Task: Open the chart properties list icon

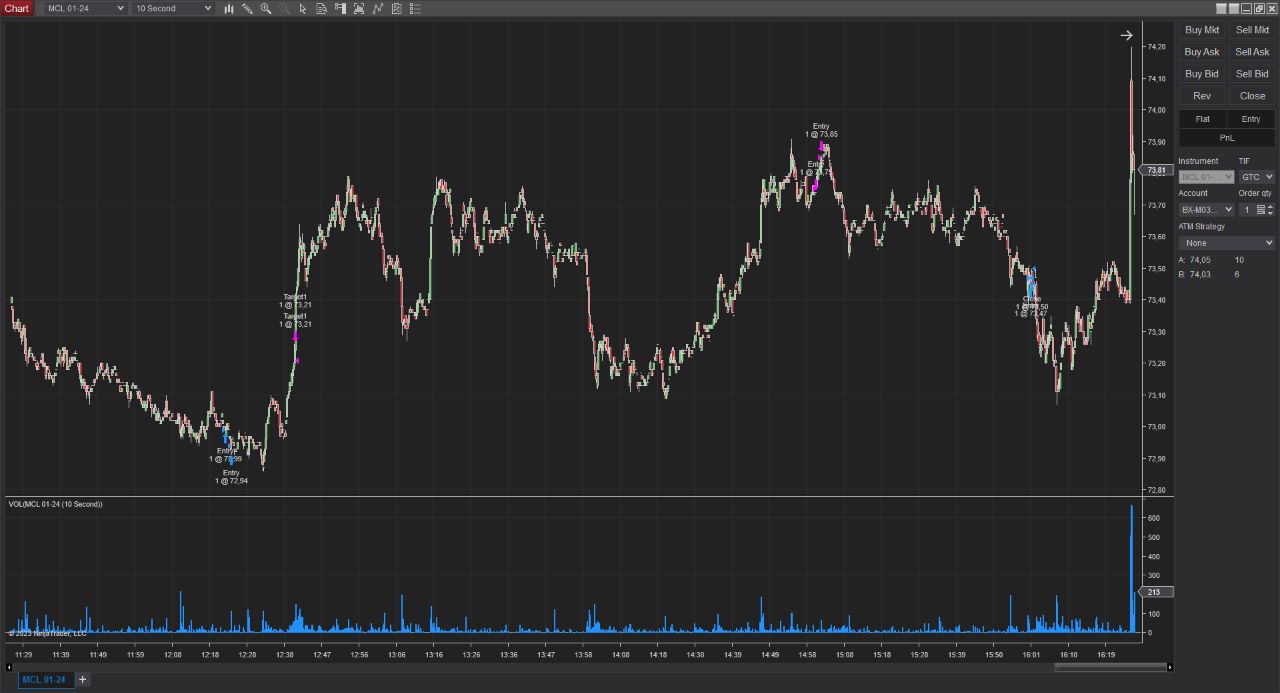Action: tap(415, 8)
